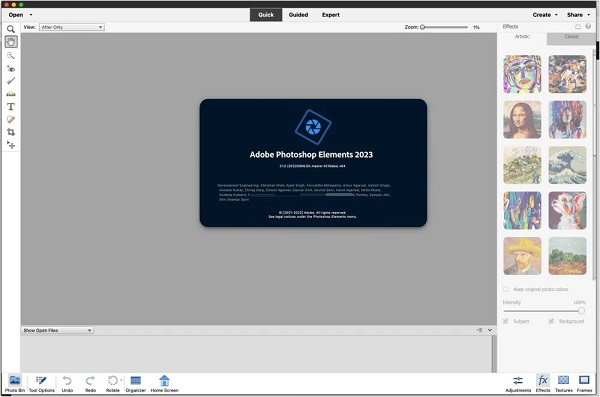This screenshot has height=397, width=600.
Task: Toggle the Background checkbox
Action: coord(551,321)
